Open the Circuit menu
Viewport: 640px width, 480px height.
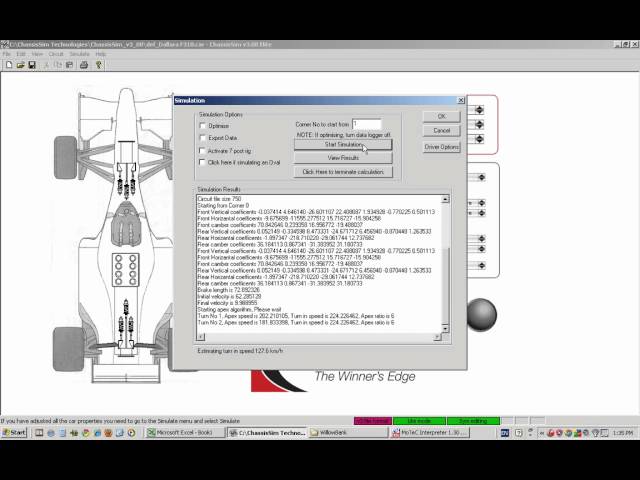pyautogui.click(x=56, y=54)
